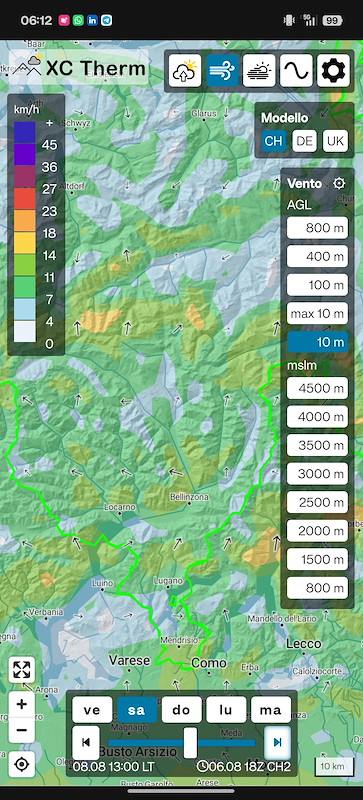Tap the Varese city label
Viewport: 363px width, 800px height.
click(130, 660)
